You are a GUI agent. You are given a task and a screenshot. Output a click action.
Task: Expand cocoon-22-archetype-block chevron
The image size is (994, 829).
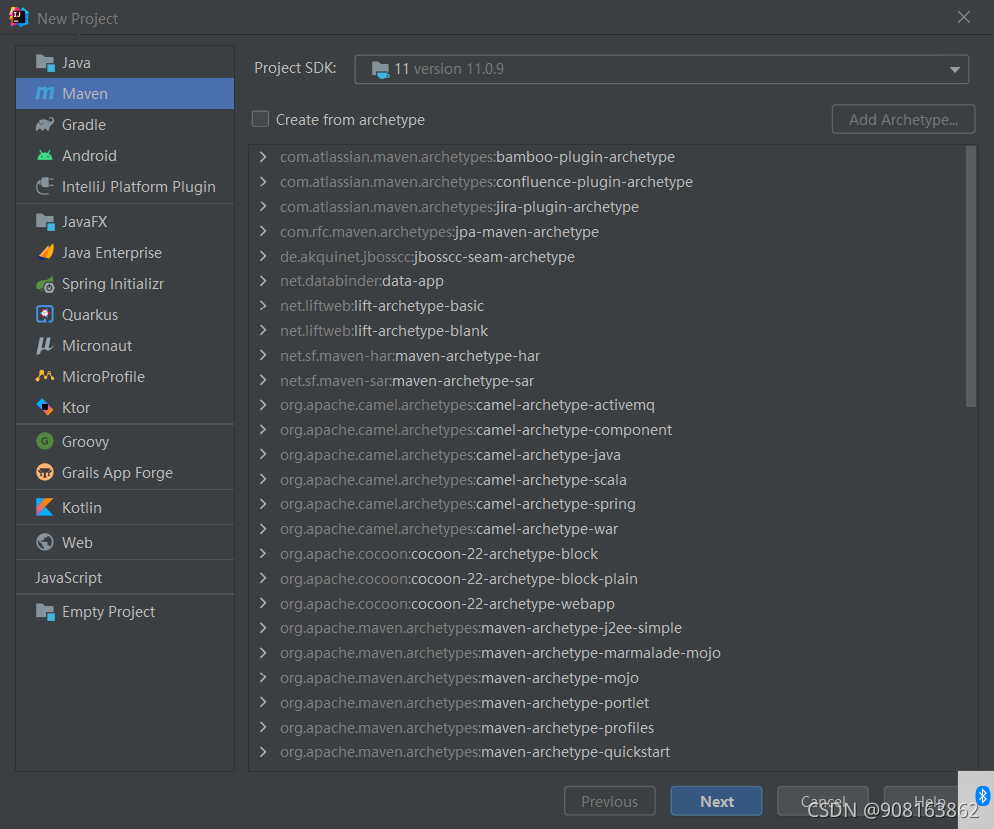coord(263,553)
